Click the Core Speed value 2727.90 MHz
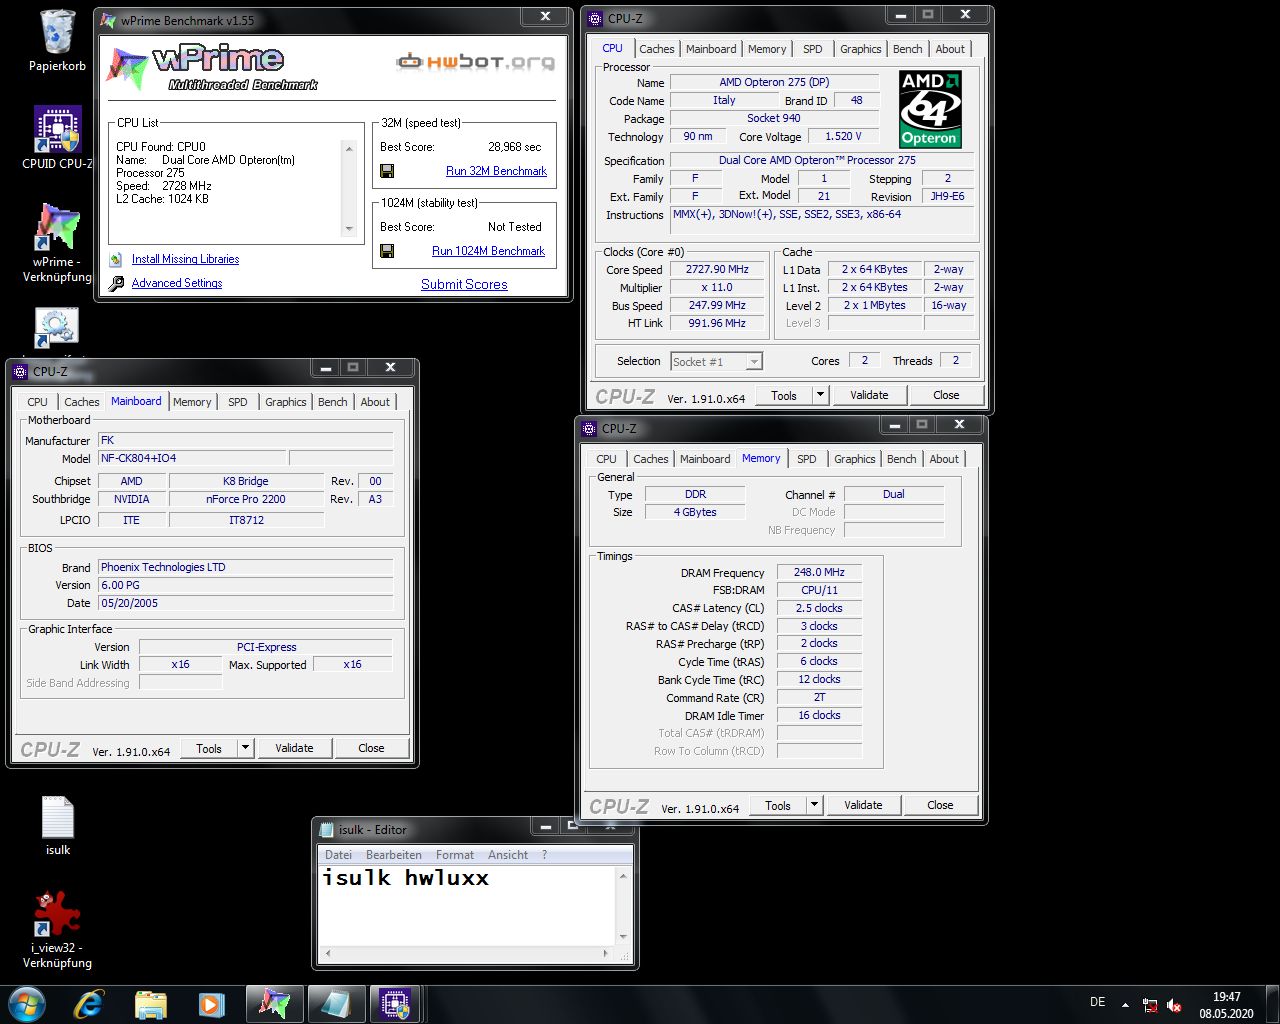The width and height of the screenshot is (1280, 1024). pyautogui.click(x=717, y=270)
